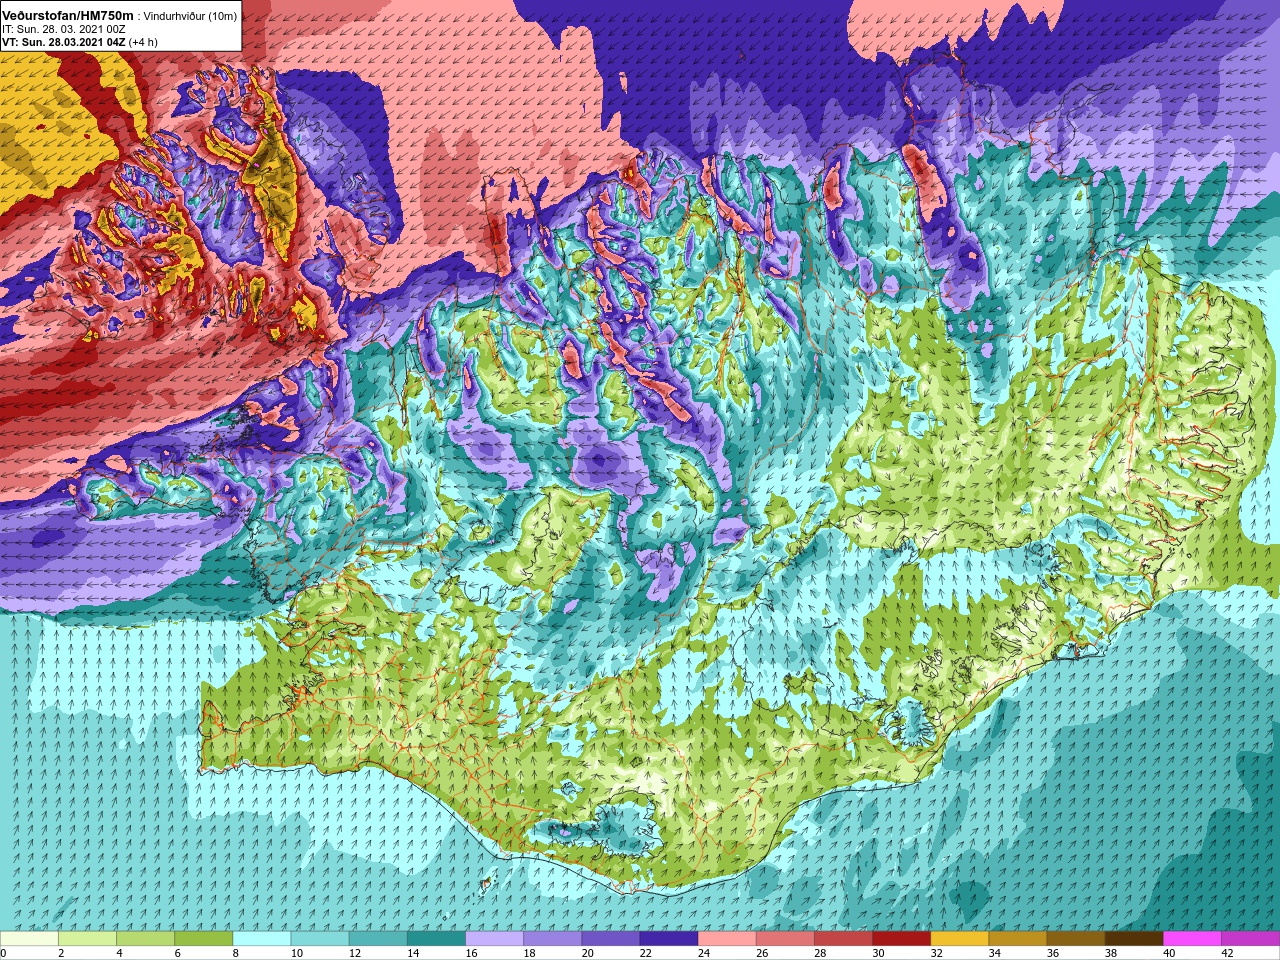The width and height of the screenshot is (1280, 960).
Task: Click the dark brown swatch between 38 and 40
Action: tap(1134, 939)
